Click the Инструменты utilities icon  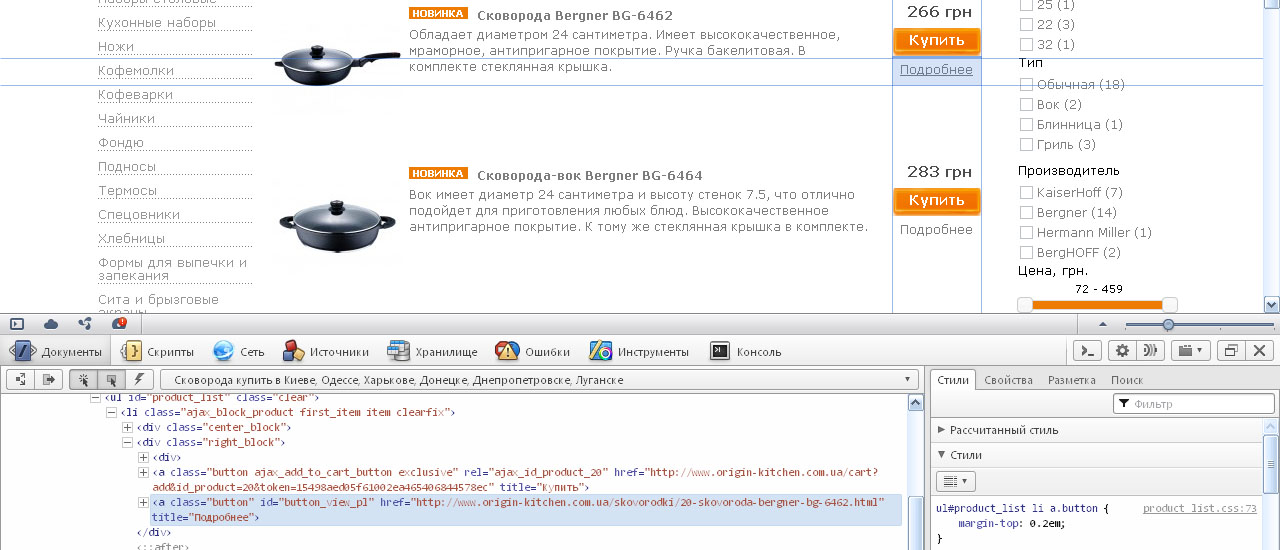600,351
